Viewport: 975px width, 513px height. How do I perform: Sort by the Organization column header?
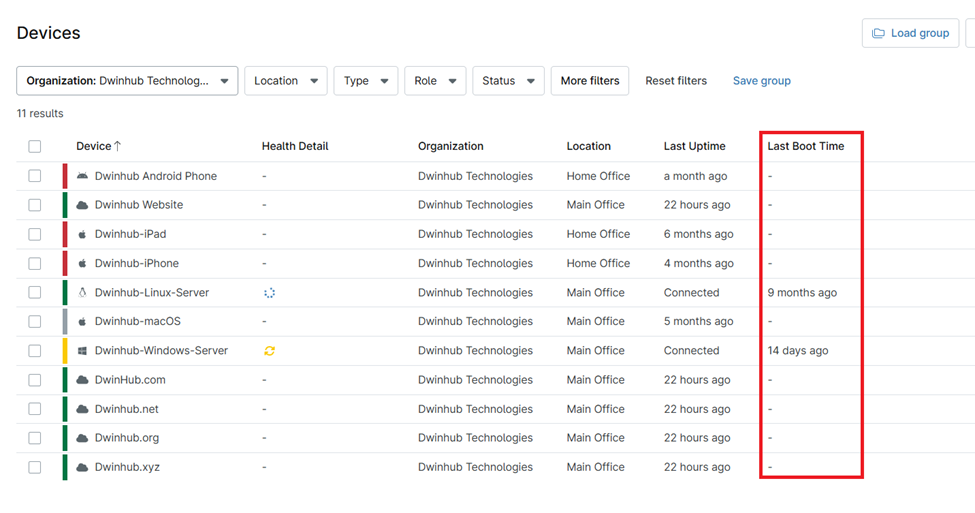click(x=451, y=146)
